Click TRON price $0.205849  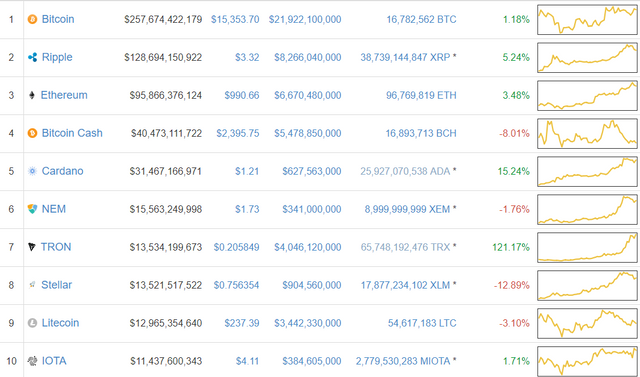pos(236,247)
